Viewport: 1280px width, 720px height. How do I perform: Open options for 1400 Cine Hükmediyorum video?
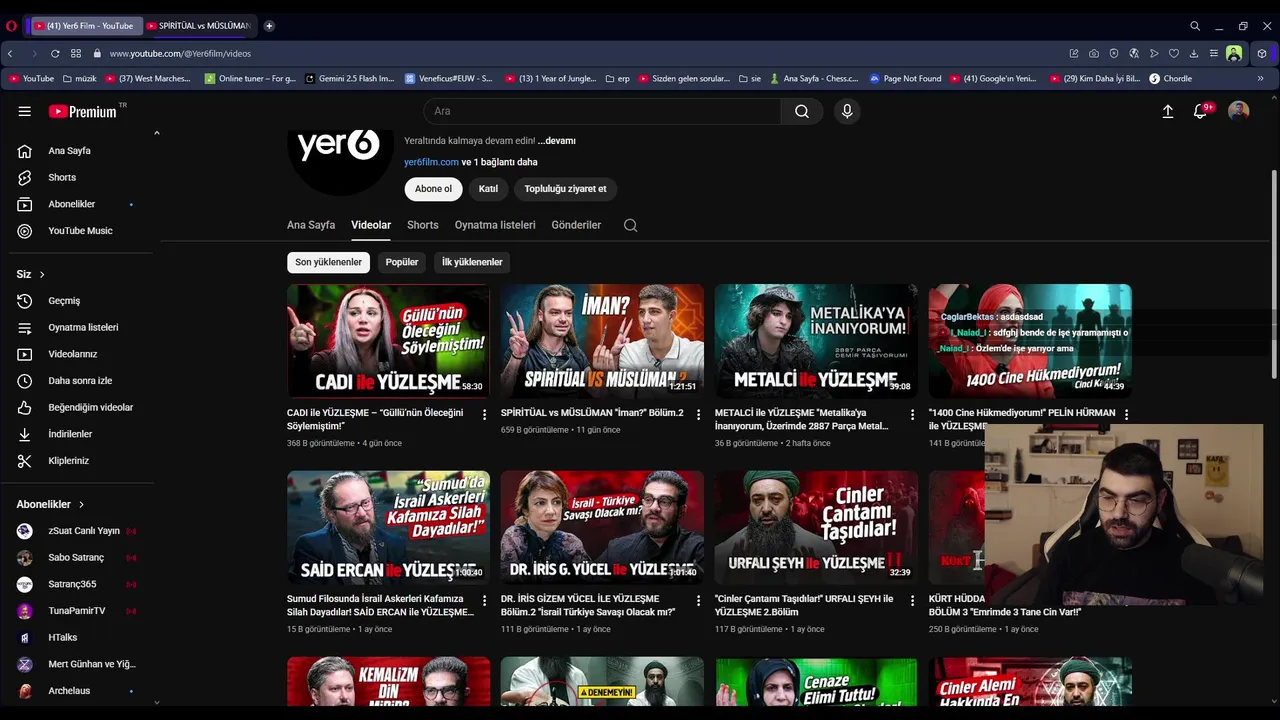coord(1126,414)
